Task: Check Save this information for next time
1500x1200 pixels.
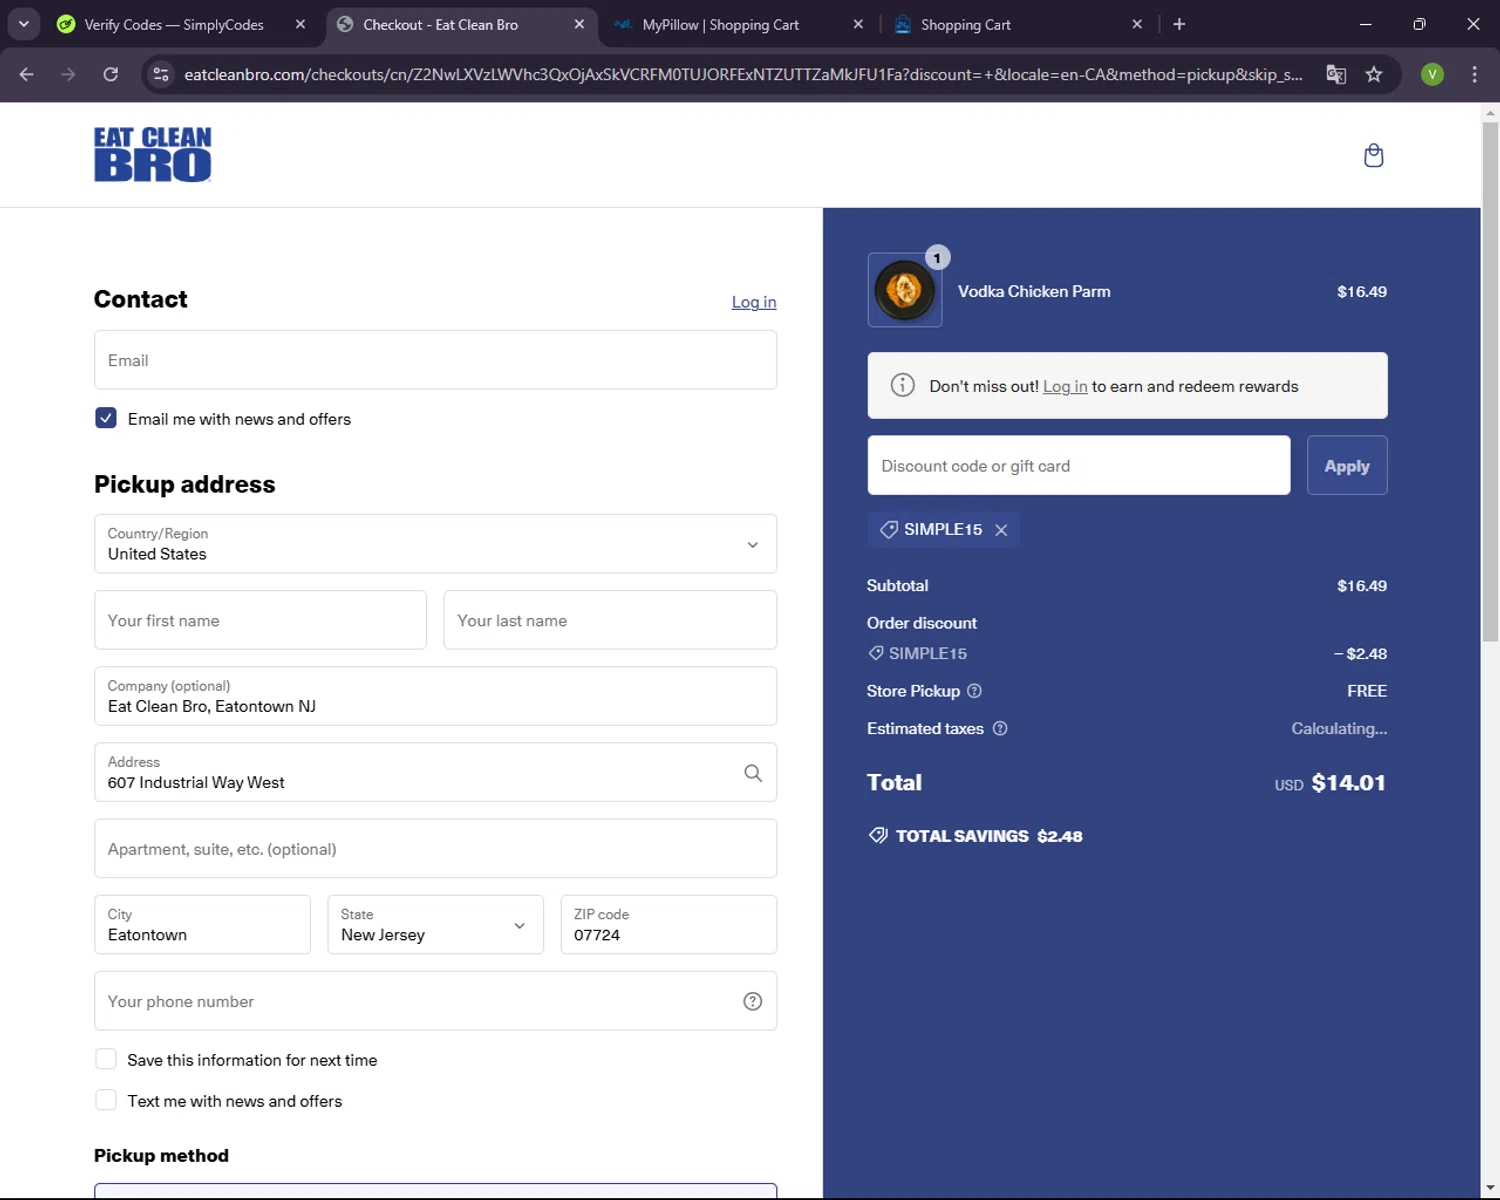Action: (x=106, y=1059)
